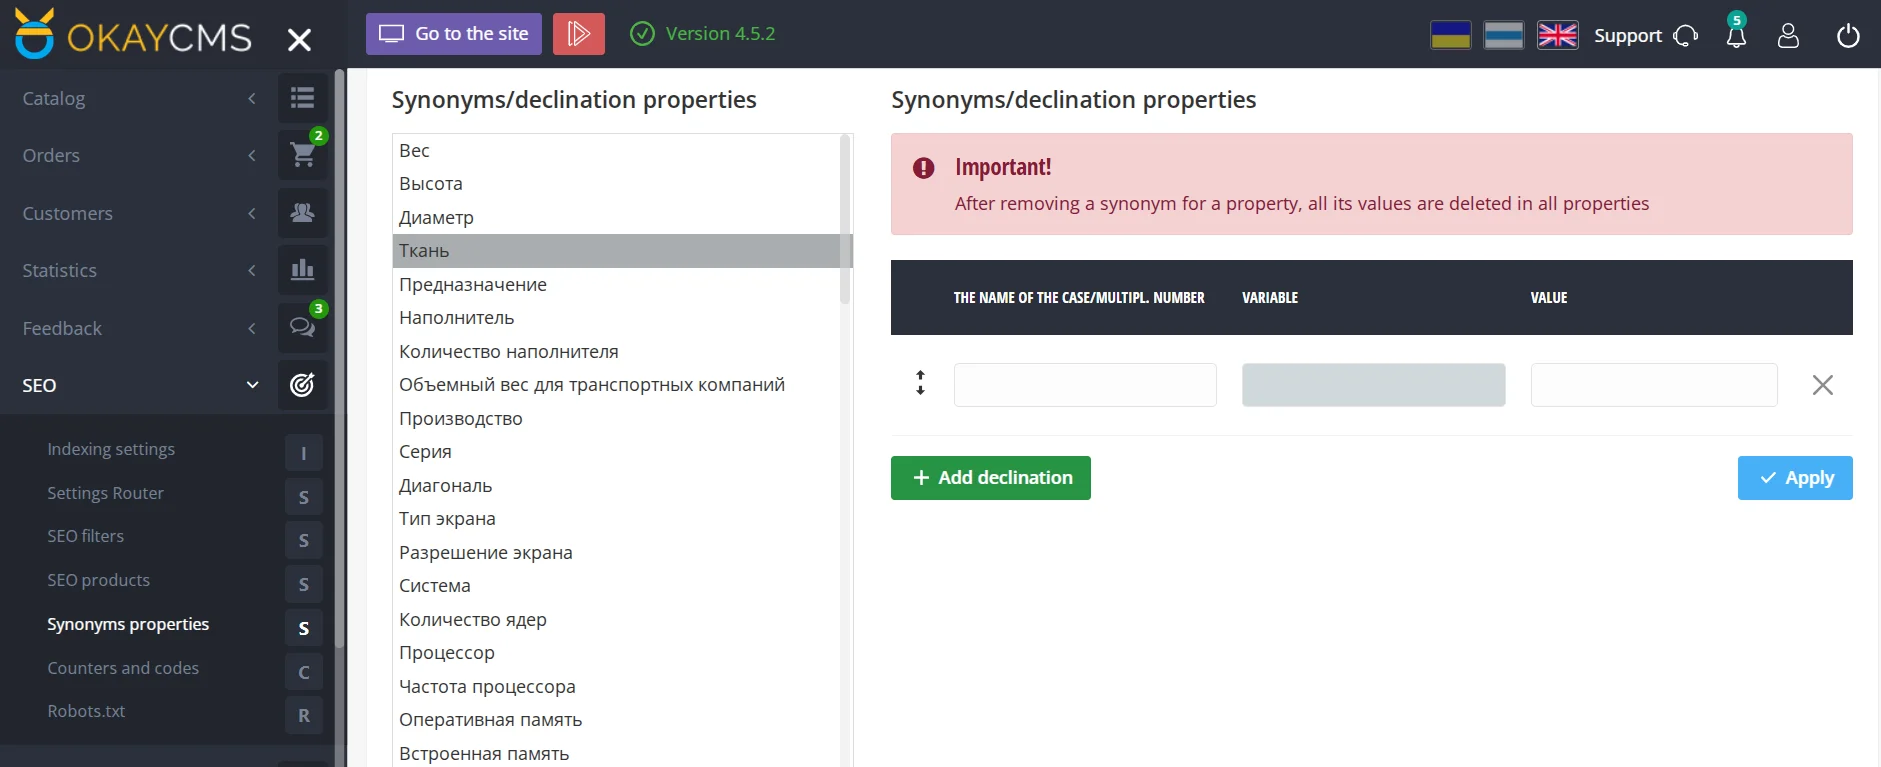Click the Add declination button

pyautogui.click(x=990, y=478)
